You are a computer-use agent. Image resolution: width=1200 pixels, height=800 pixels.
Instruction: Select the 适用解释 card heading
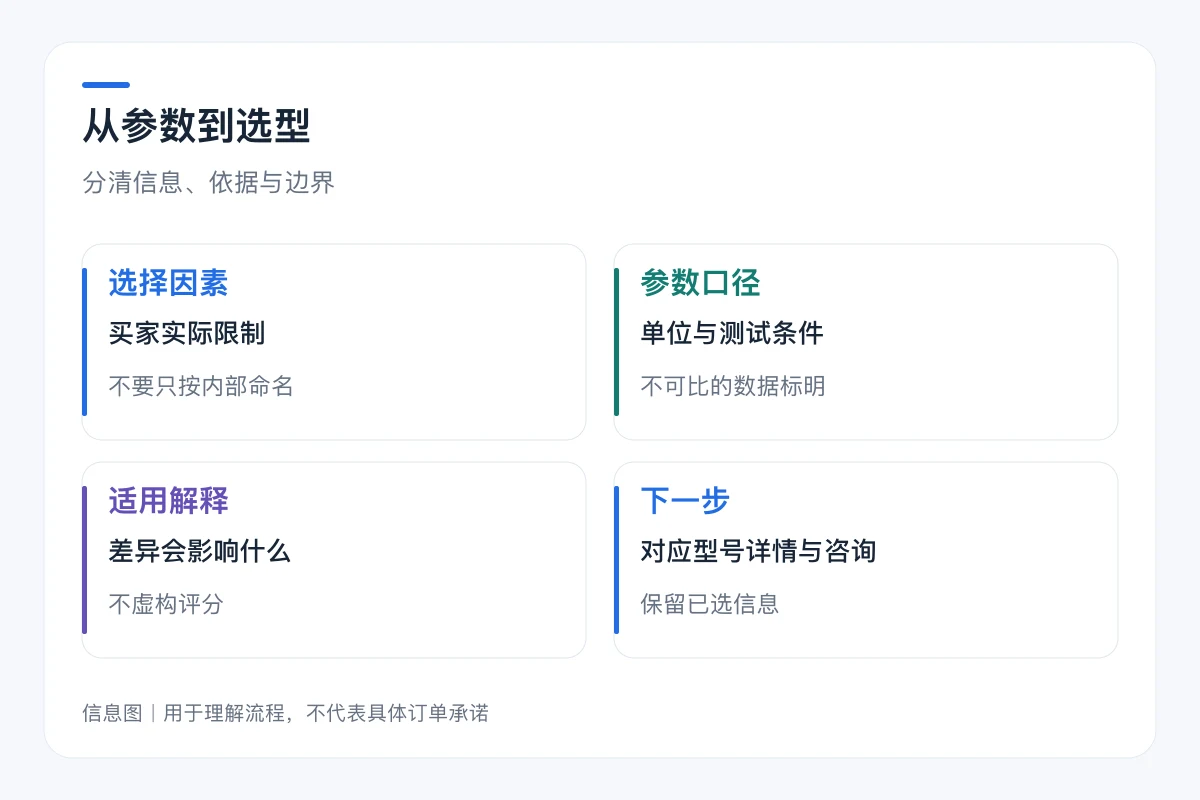coord(168,501)
